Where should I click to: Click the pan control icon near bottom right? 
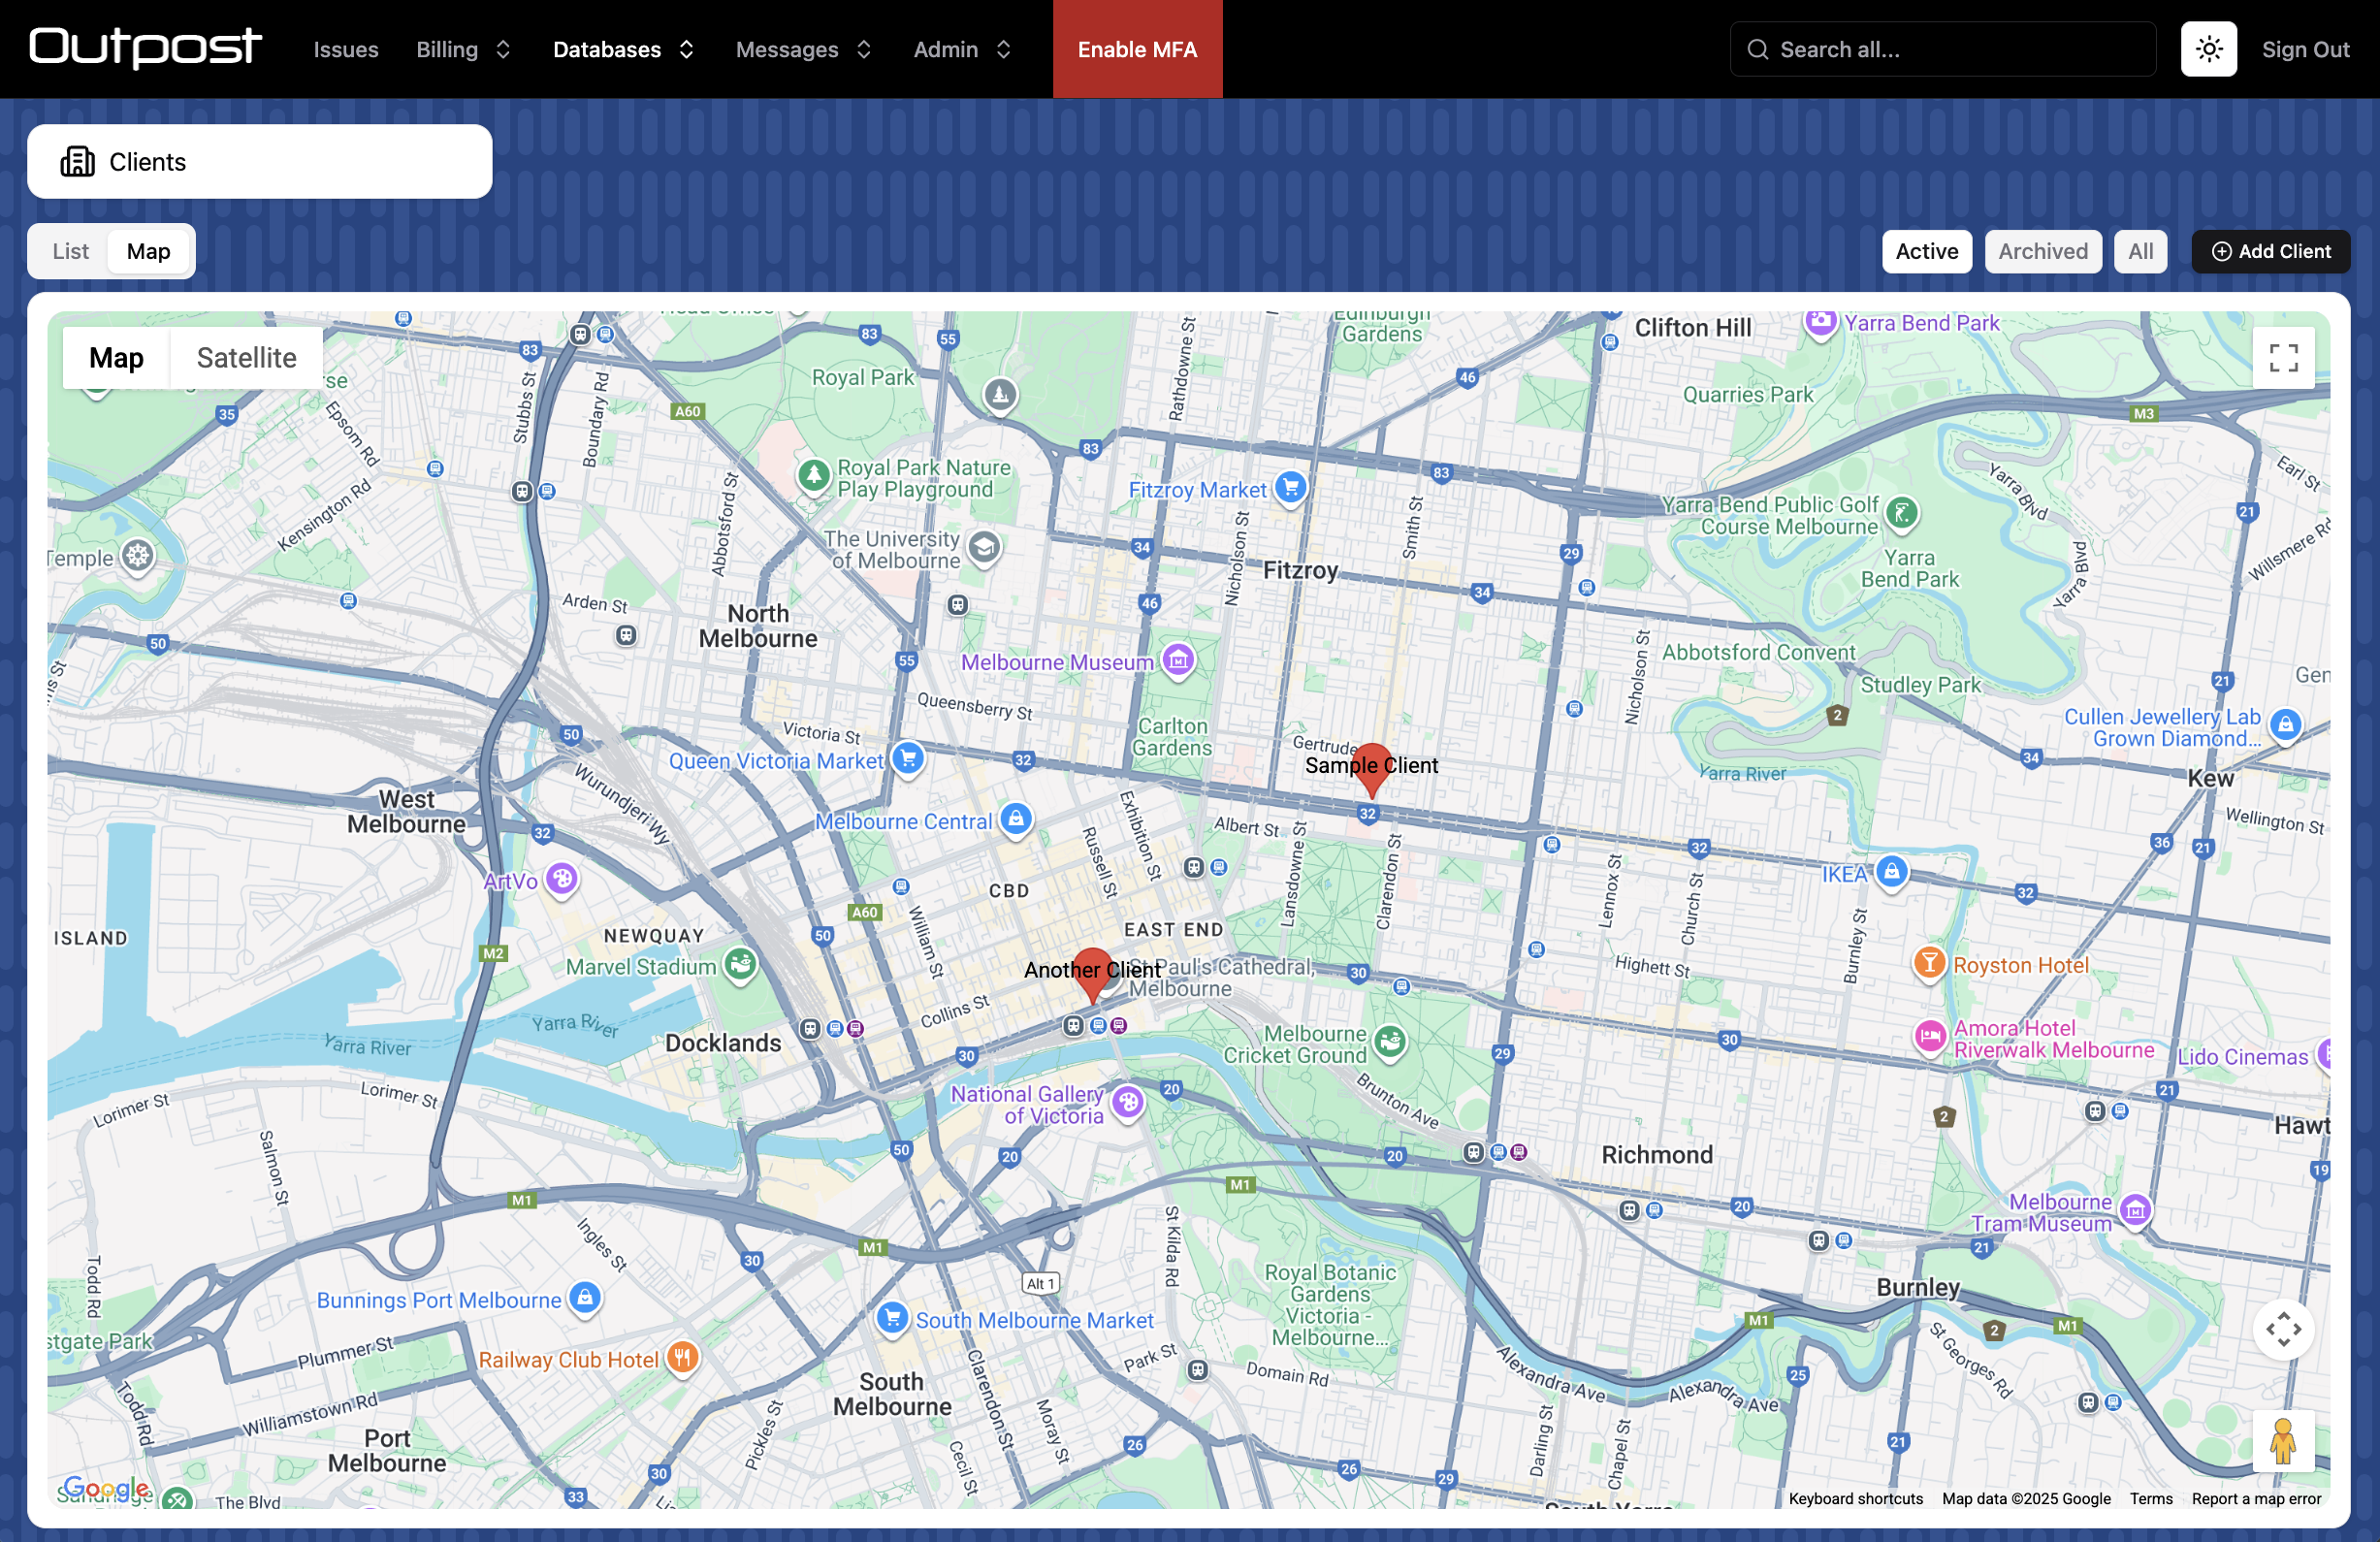2284,1330
